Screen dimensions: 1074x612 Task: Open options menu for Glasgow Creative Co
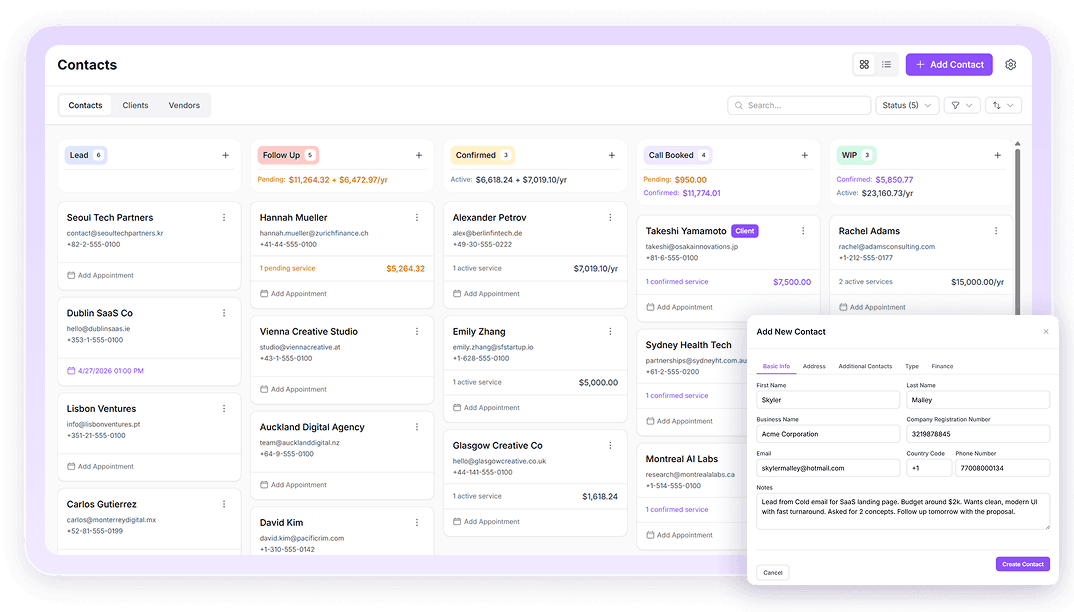[610, 445]
